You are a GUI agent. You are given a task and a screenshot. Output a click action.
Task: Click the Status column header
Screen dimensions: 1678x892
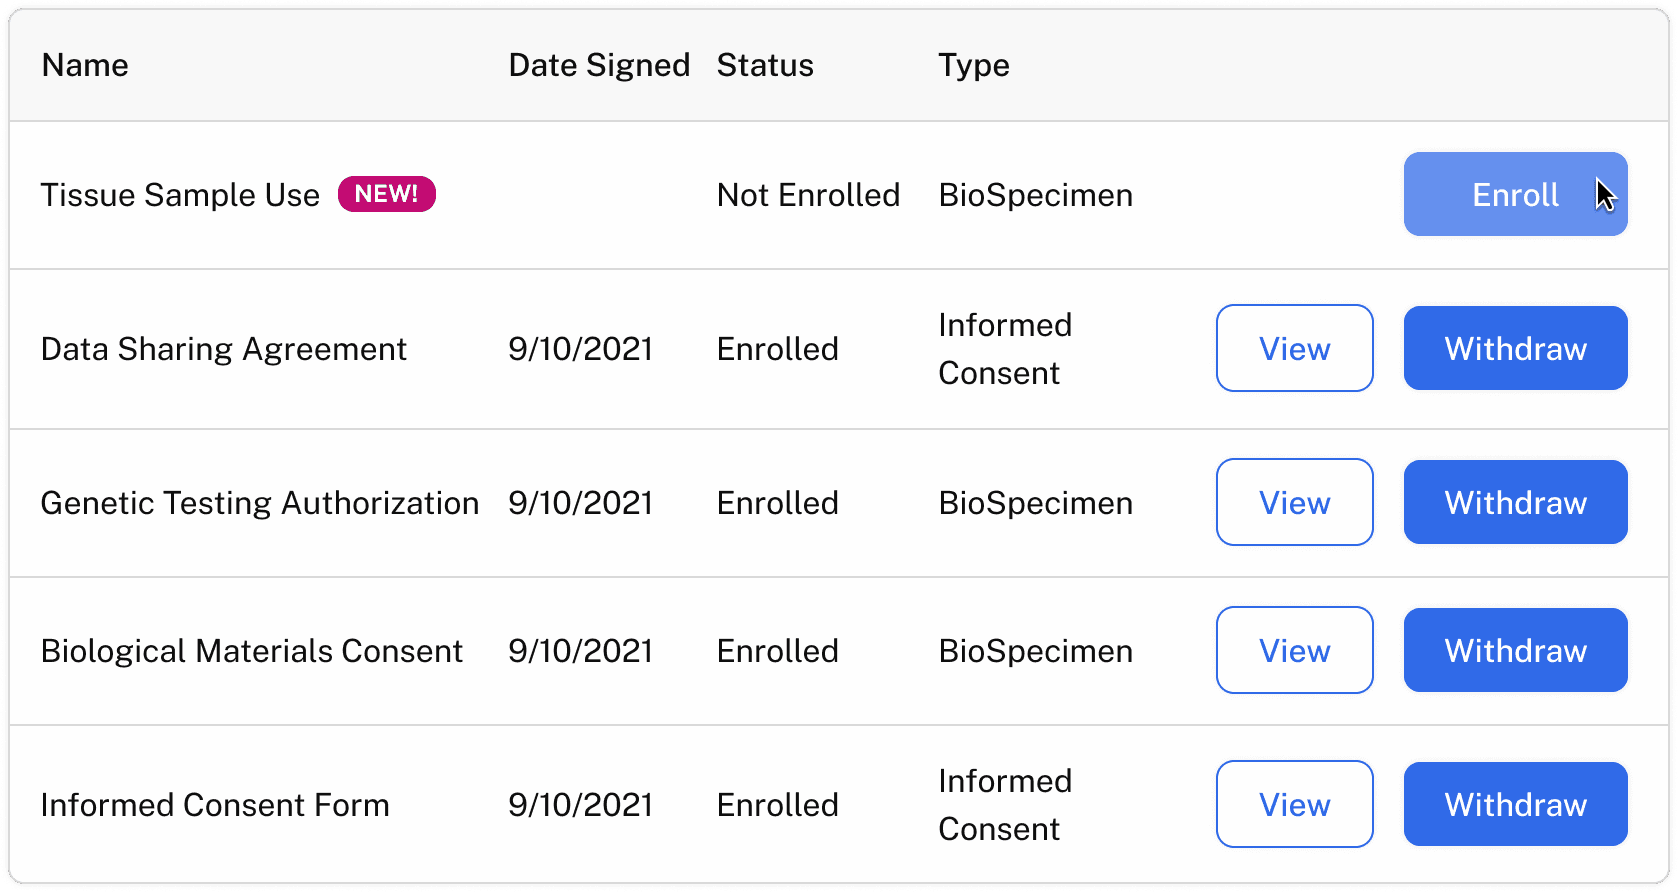[x=765, y=66]
